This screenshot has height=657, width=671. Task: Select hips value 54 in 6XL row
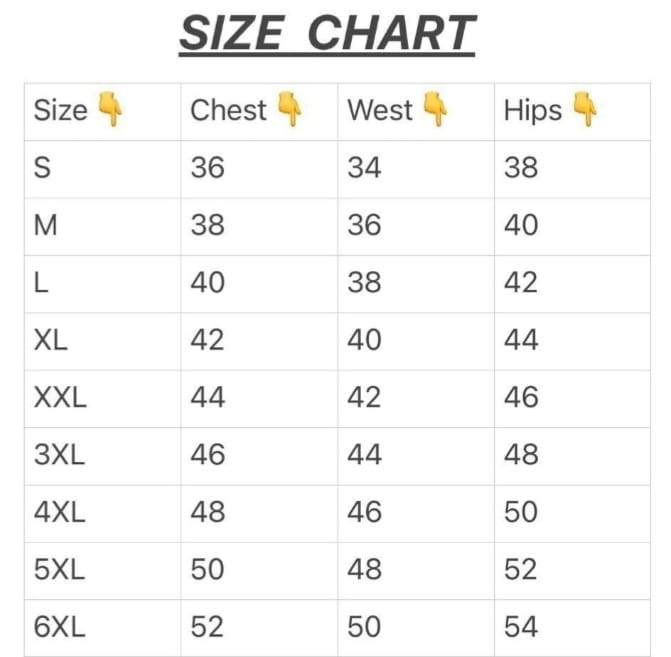click(521, 627)
